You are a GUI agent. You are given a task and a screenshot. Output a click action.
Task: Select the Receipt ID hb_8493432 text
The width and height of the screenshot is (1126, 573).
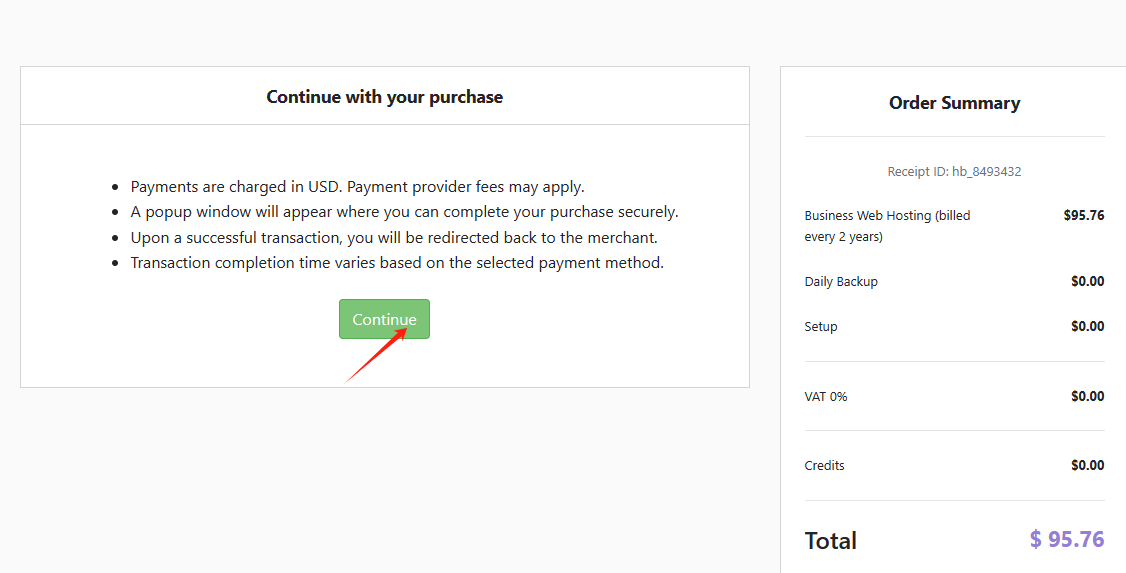(x=954, y=171)
